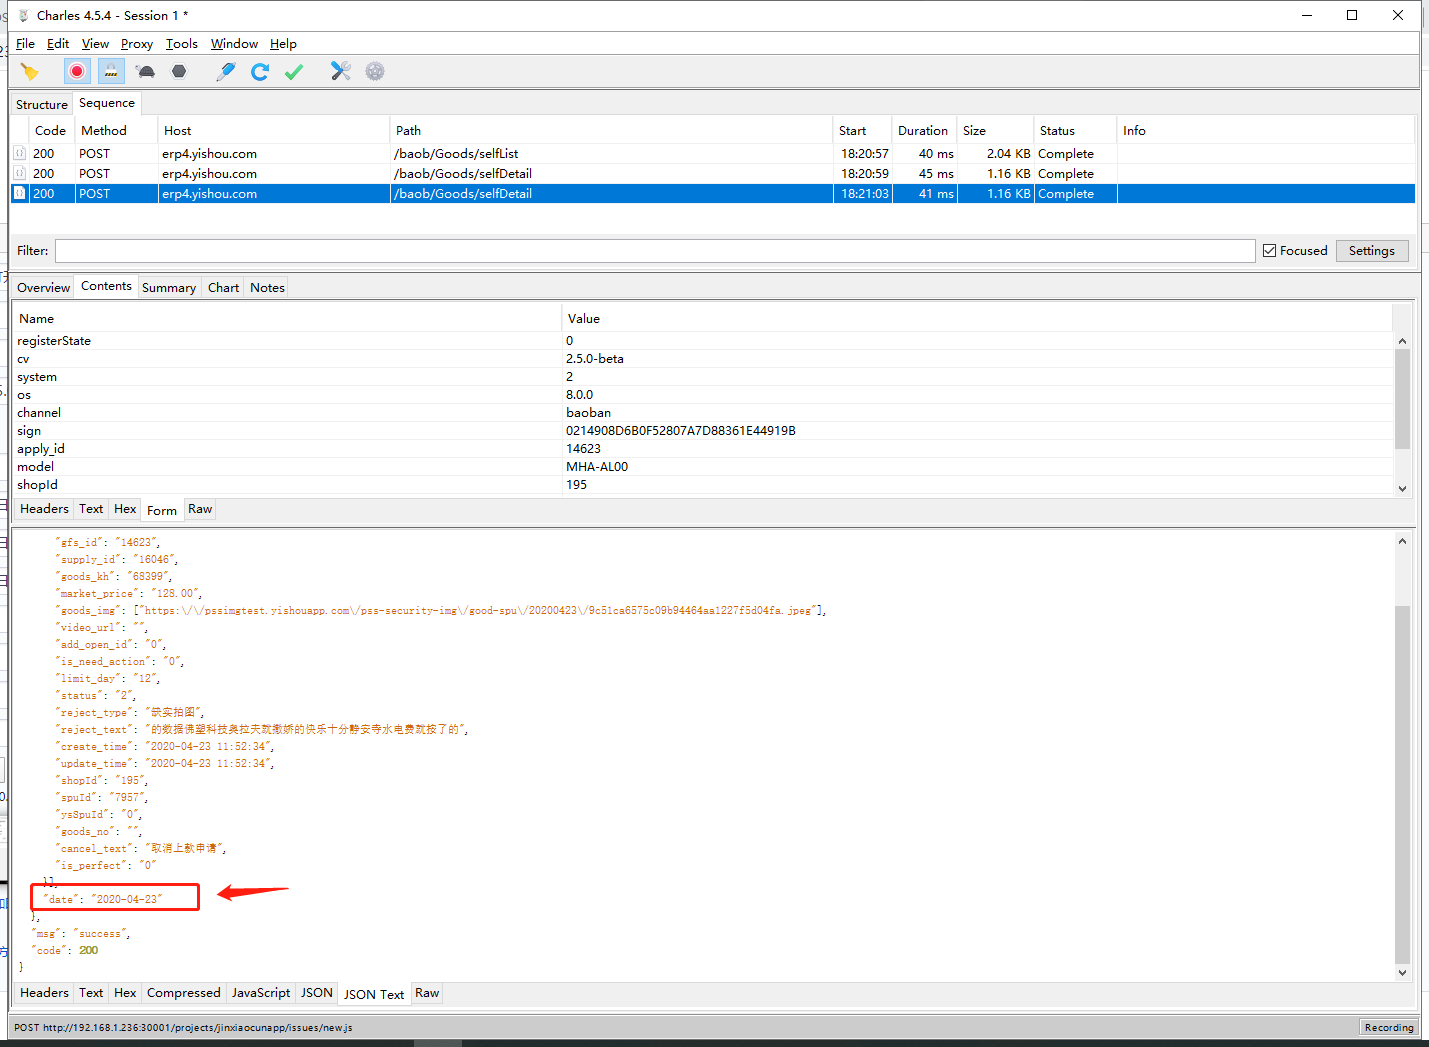Select request Headers tab
The width and height of the screenshot is (1429, 1047).
coord(44,509)
